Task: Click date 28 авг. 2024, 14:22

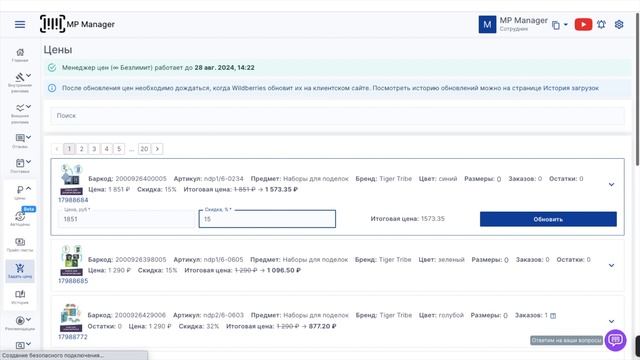Action: (224, 68)
